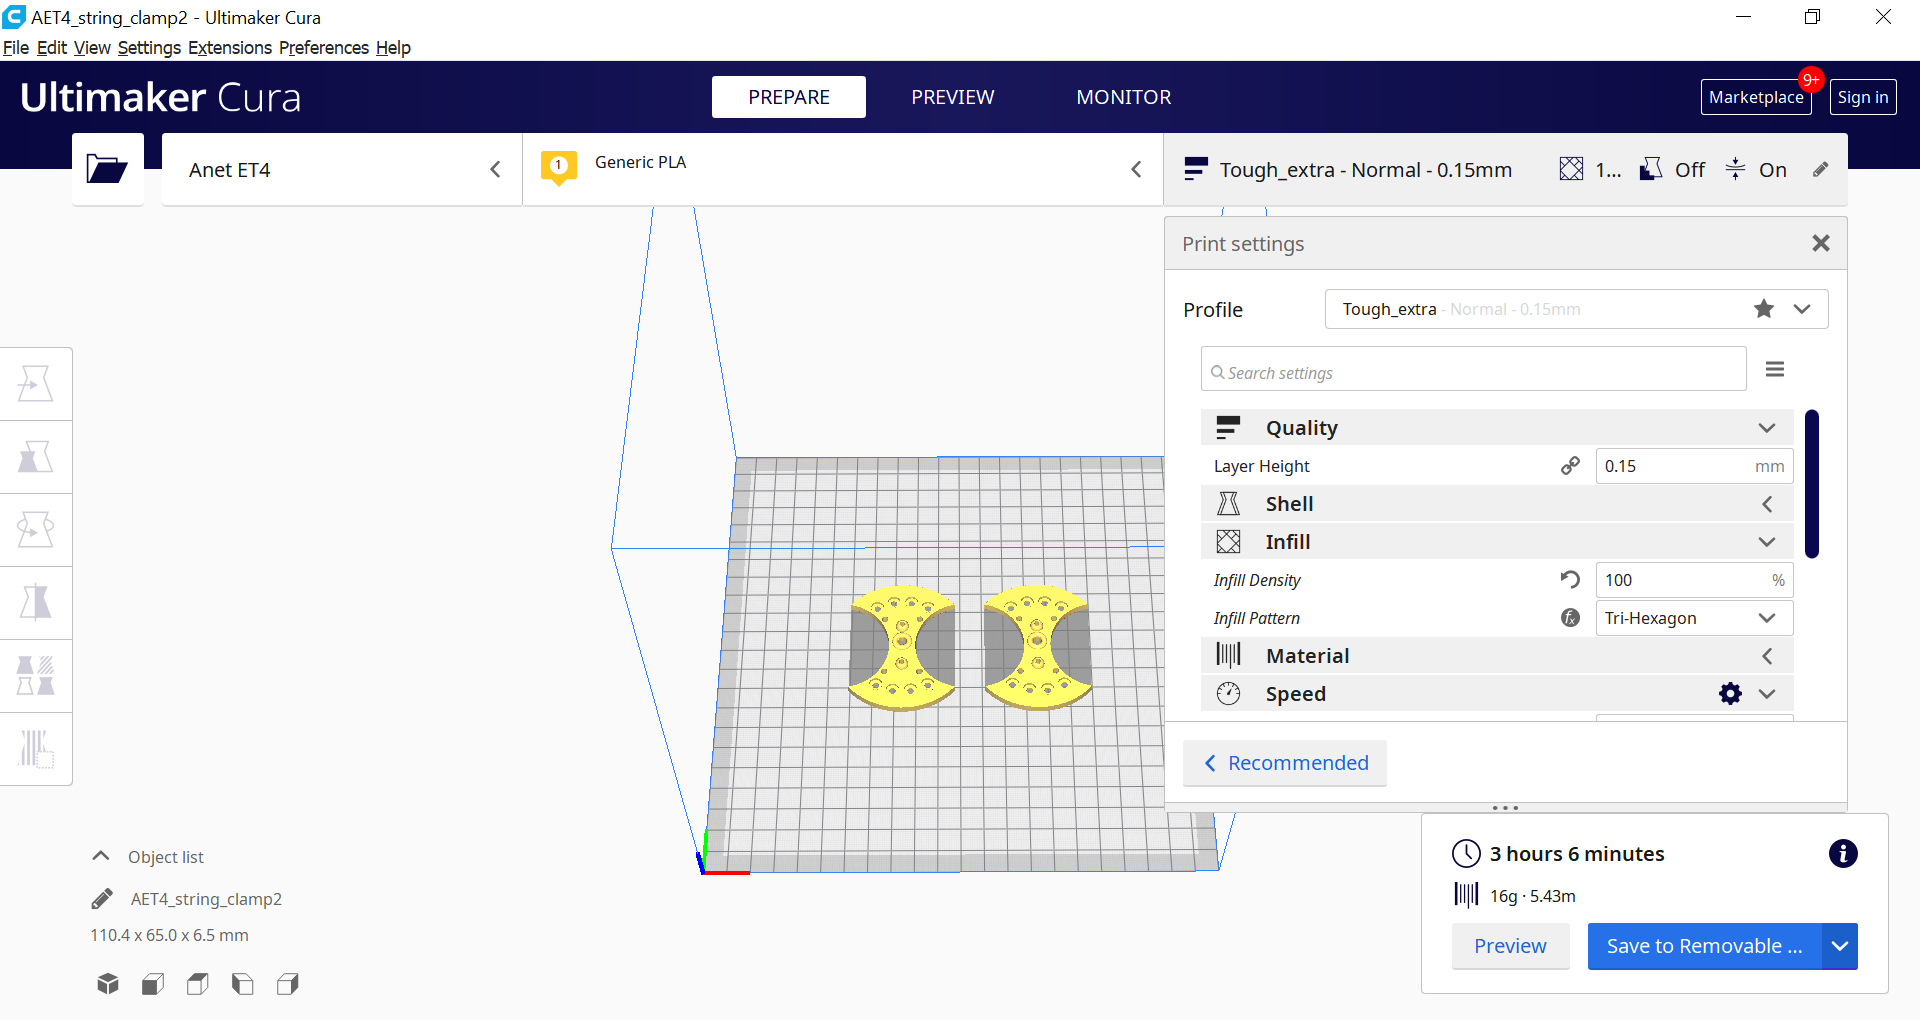Open the Settings menu
This screenshot has height=1020, width=1920.
(149, 48)
